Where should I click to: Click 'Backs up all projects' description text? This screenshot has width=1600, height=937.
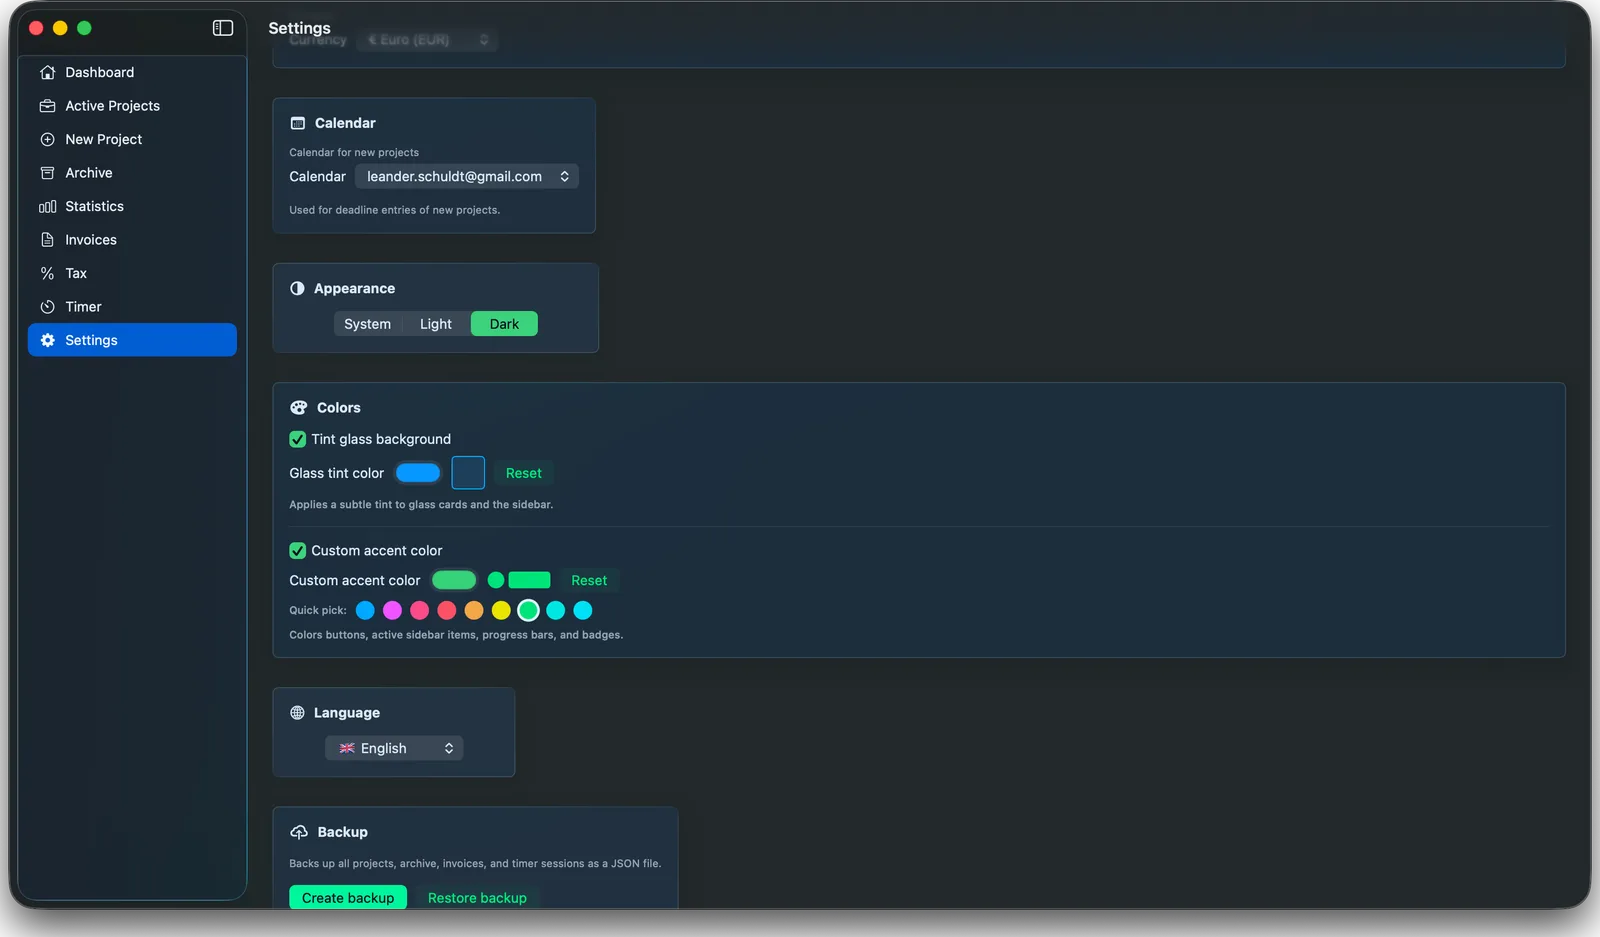(x=475, y=864)
